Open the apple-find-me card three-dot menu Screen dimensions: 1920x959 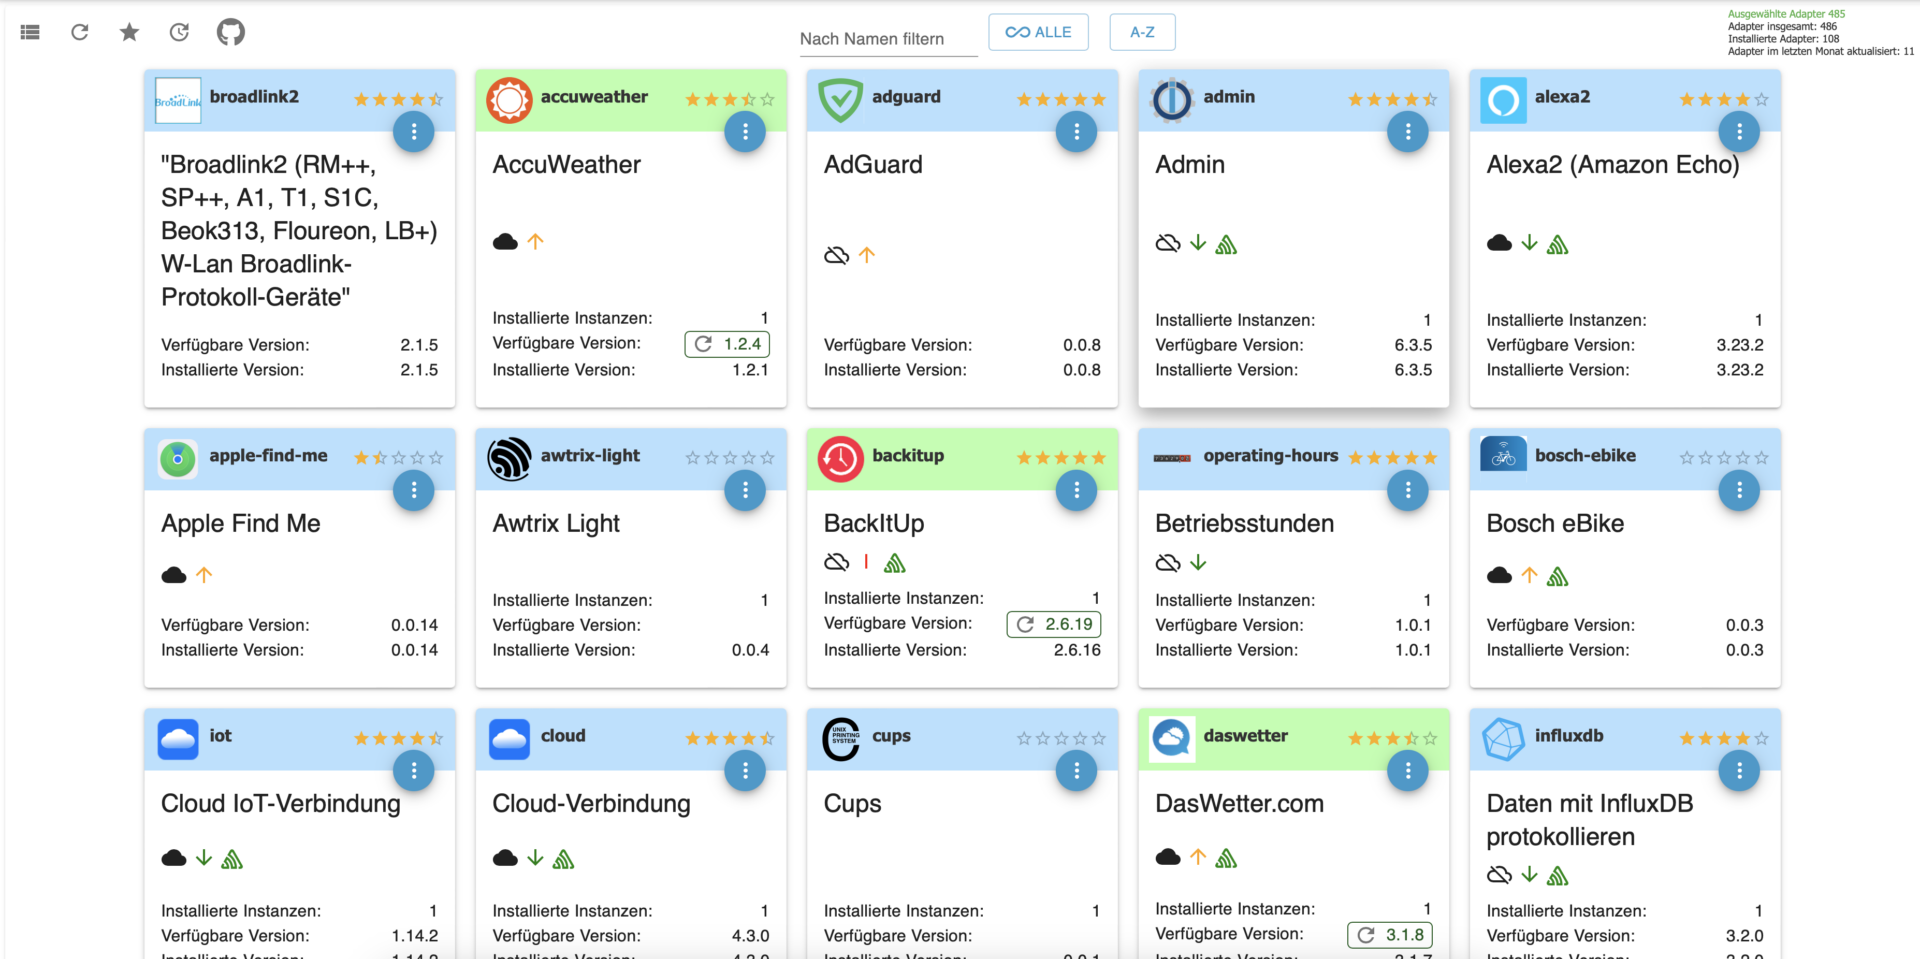click(413, 490)
